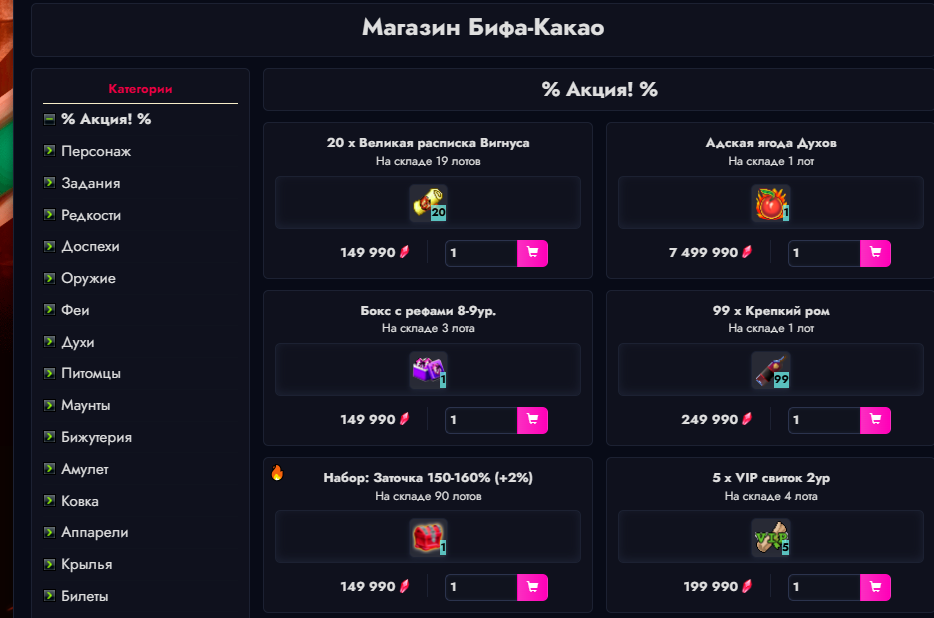Select the Бижутерия category

coord(96,437)
